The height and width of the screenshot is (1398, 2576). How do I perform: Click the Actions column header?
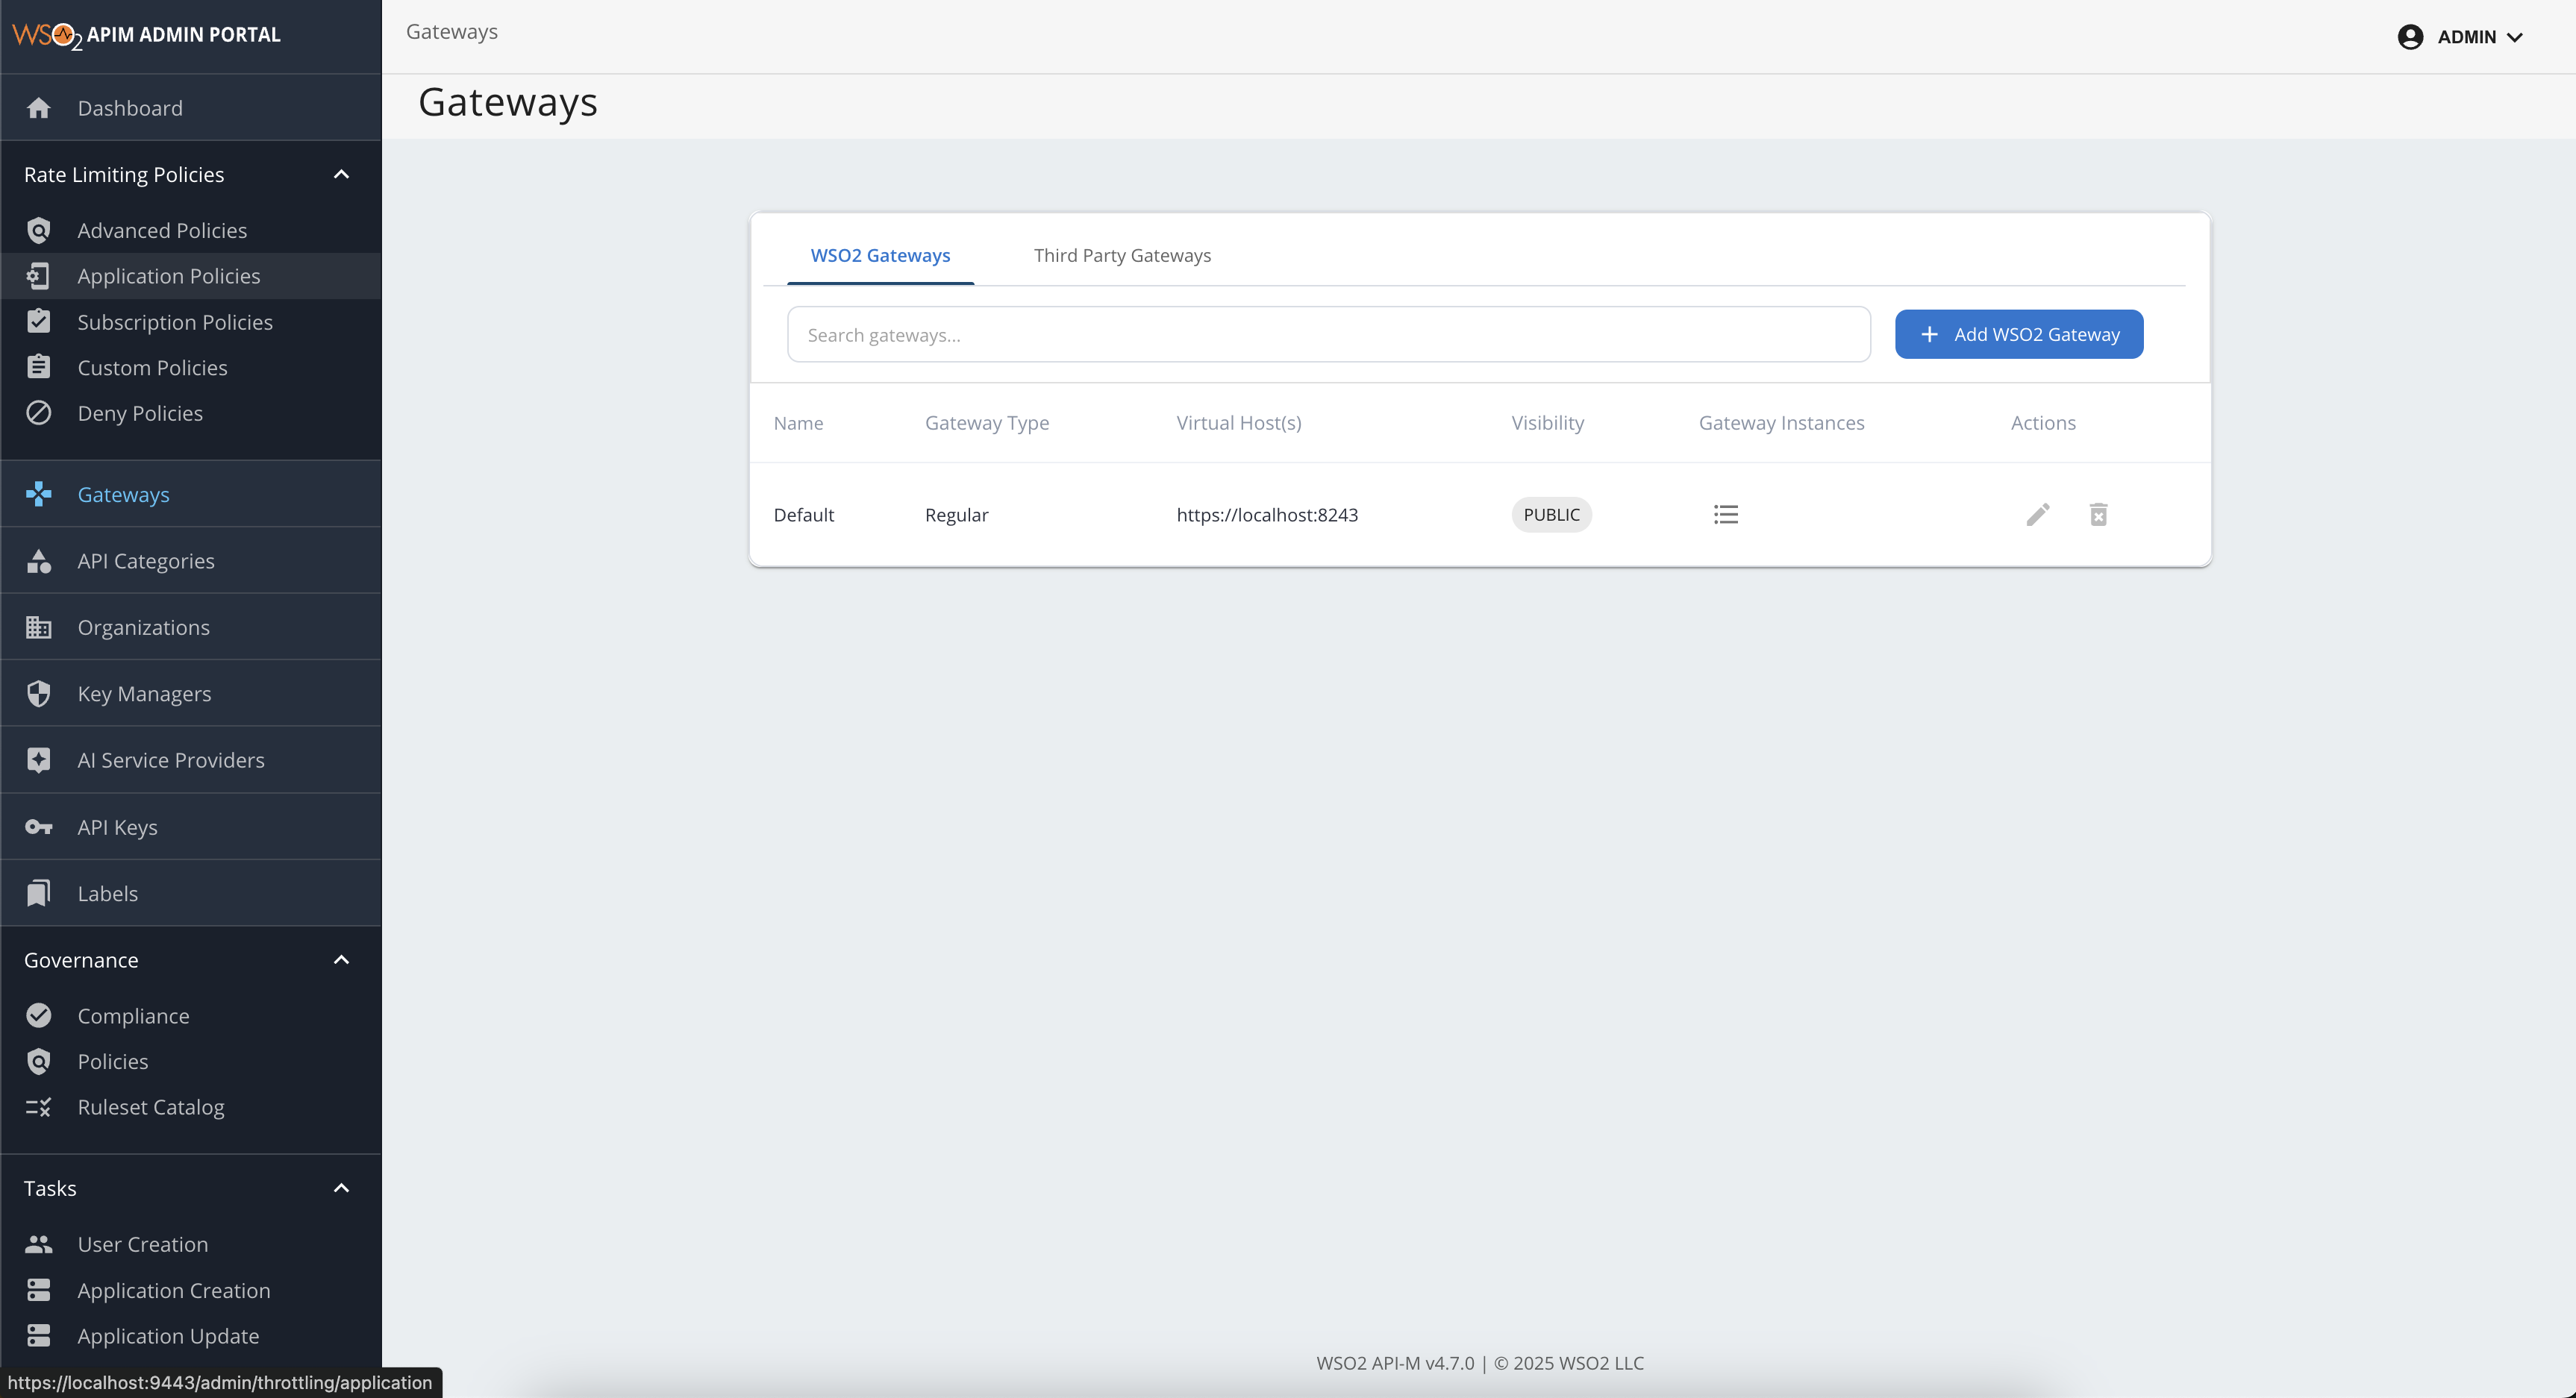pyautogui.click(x=2043, y=423)
